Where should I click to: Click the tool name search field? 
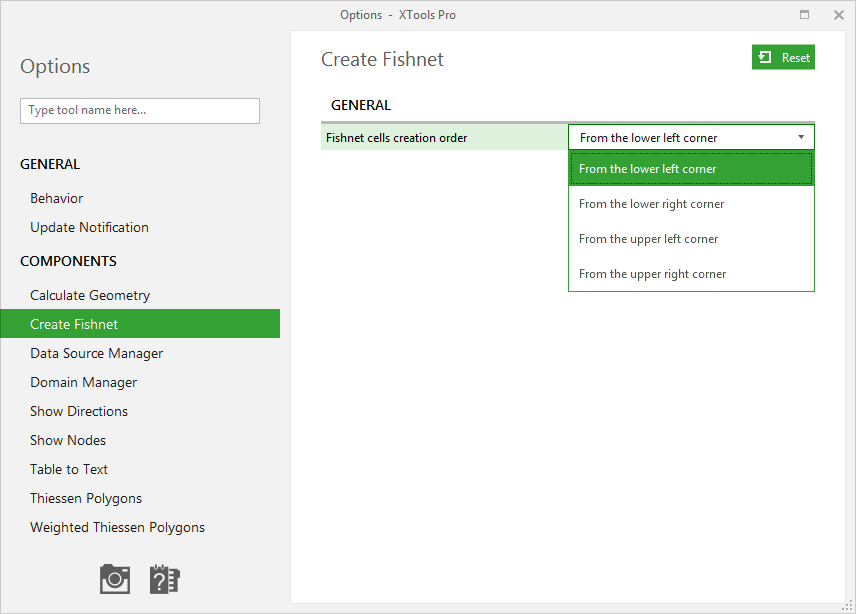pyautogui.click(x=140, y=111)
